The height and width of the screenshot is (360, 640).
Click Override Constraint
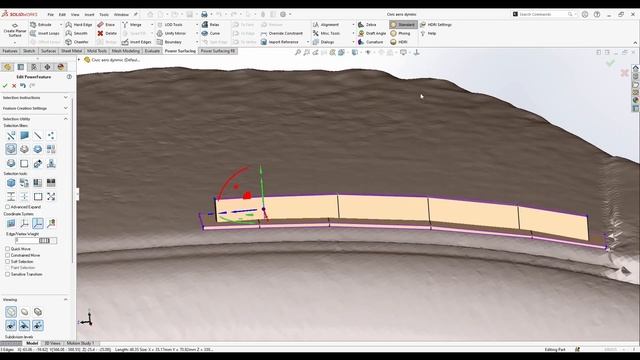pyautogui.click(x=282, y=33)
